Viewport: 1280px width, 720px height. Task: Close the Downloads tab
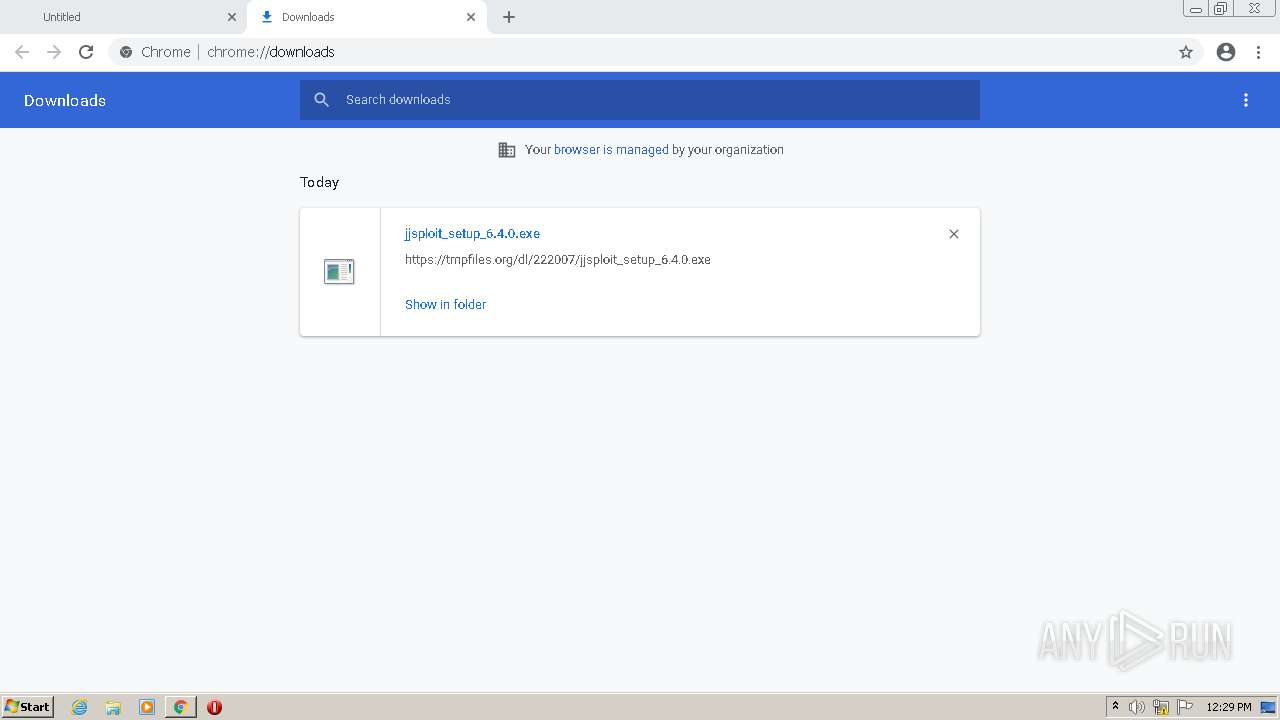click(x=471, y=17)
